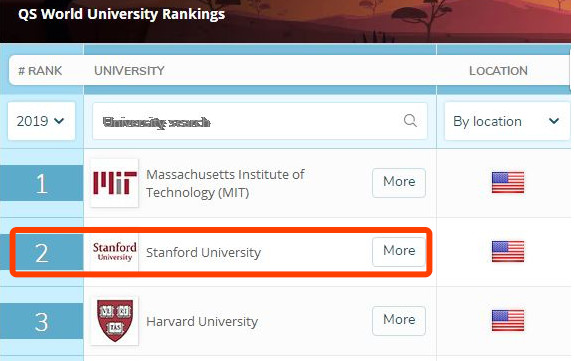This screenshot has width=574, height=361.
Task: Focus the University search field
Action: tap(260, 121)
